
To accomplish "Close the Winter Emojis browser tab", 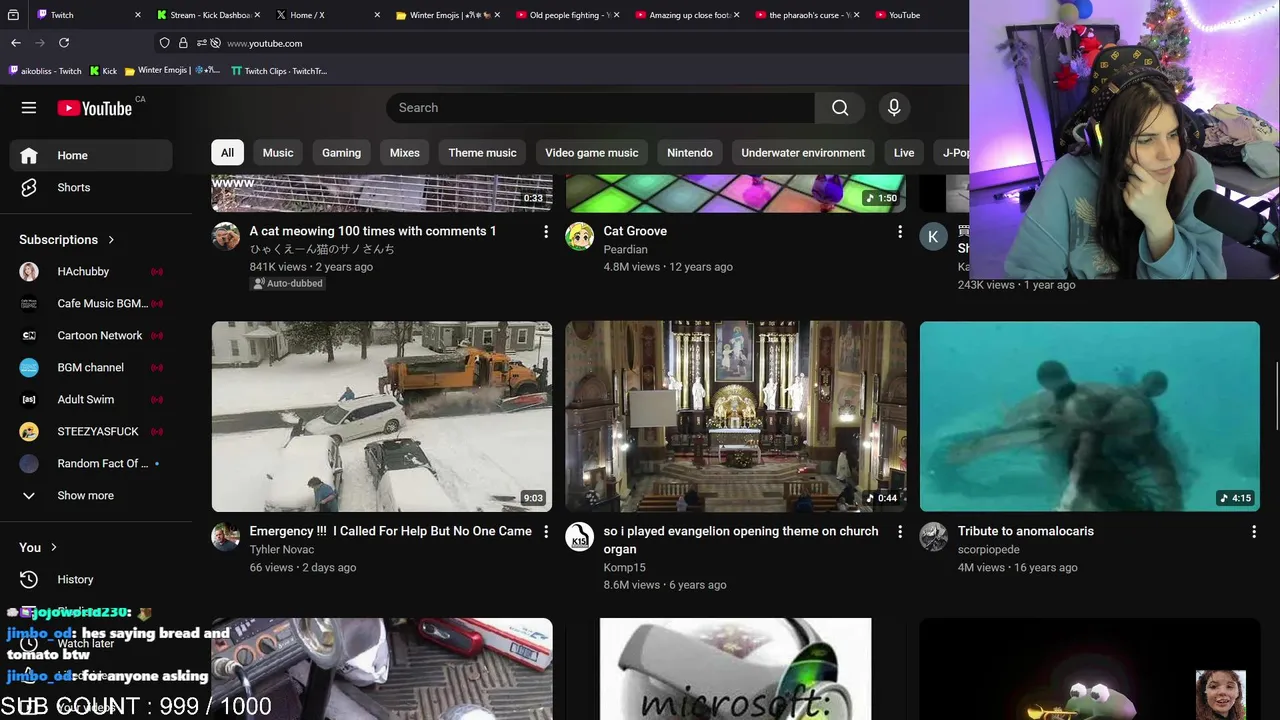I will (497, 15).
